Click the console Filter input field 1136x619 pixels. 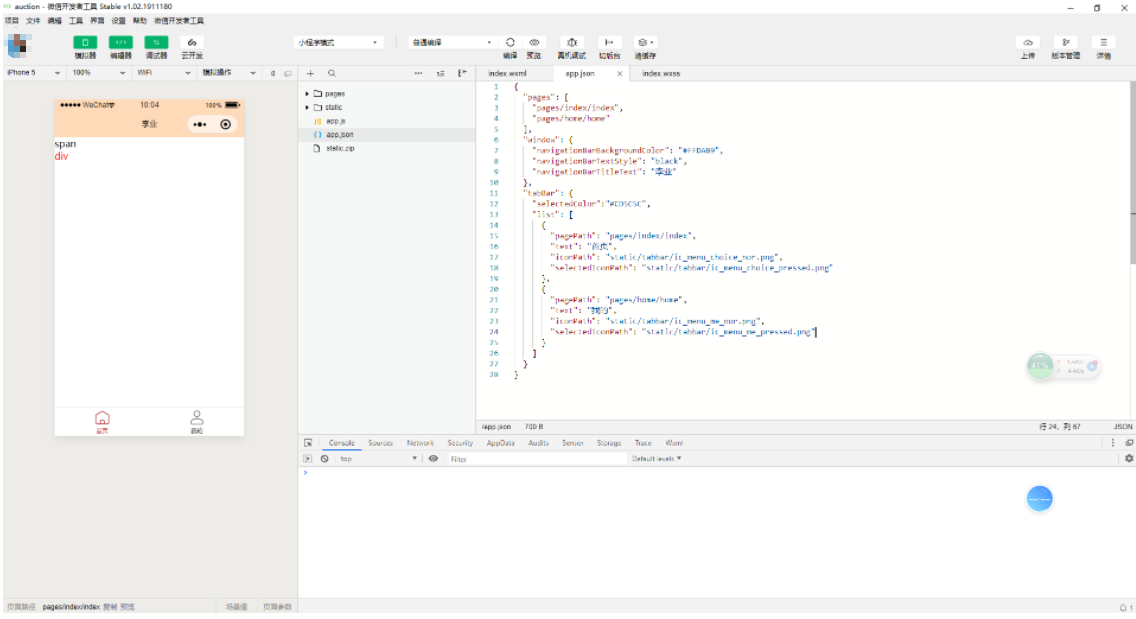(535, 459)
